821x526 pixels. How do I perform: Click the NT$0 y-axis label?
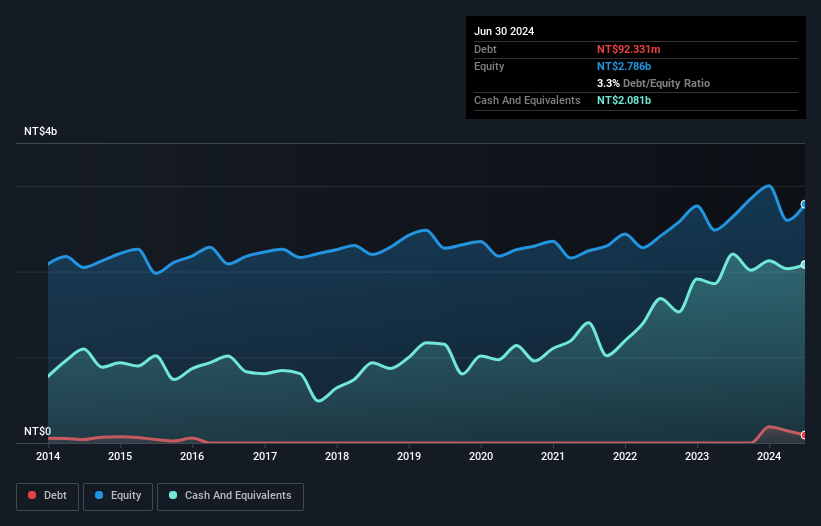point(38,431)
